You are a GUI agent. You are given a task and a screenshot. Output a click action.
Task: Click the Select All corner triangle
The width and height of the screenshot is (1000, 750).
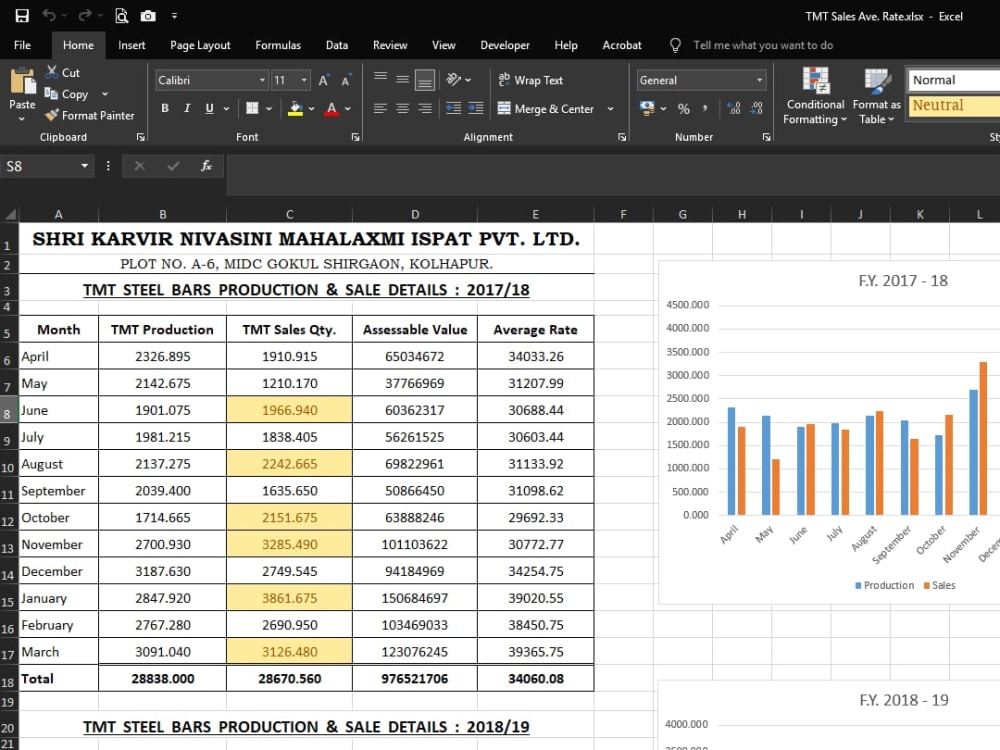[x=10, y=214]
